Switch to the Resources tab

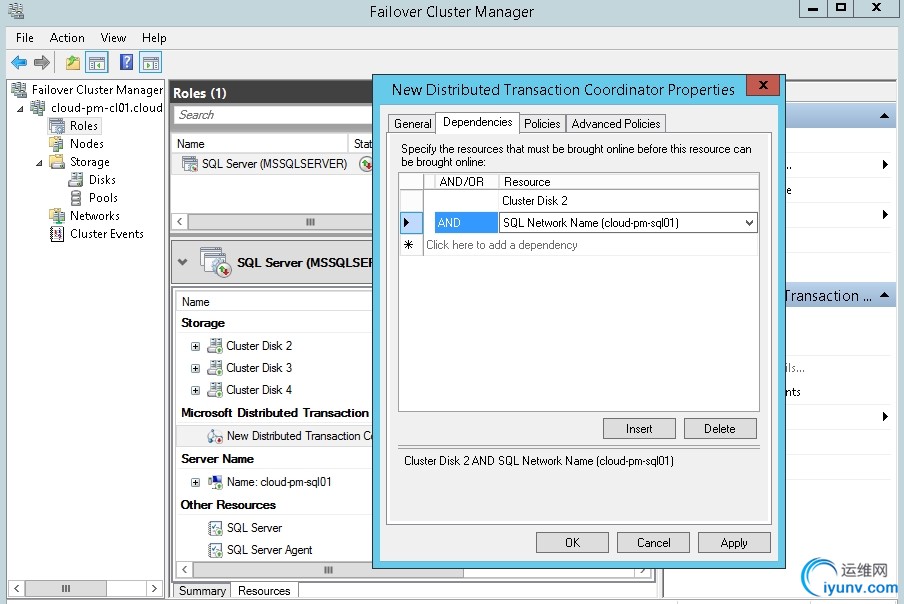[x=264, y=591]
